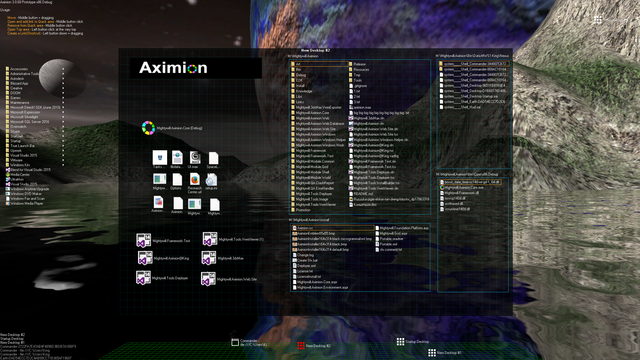Switch to New Desktop #2 red grid
This screenshot has width=640, height=360.
[x=301, y=345]
